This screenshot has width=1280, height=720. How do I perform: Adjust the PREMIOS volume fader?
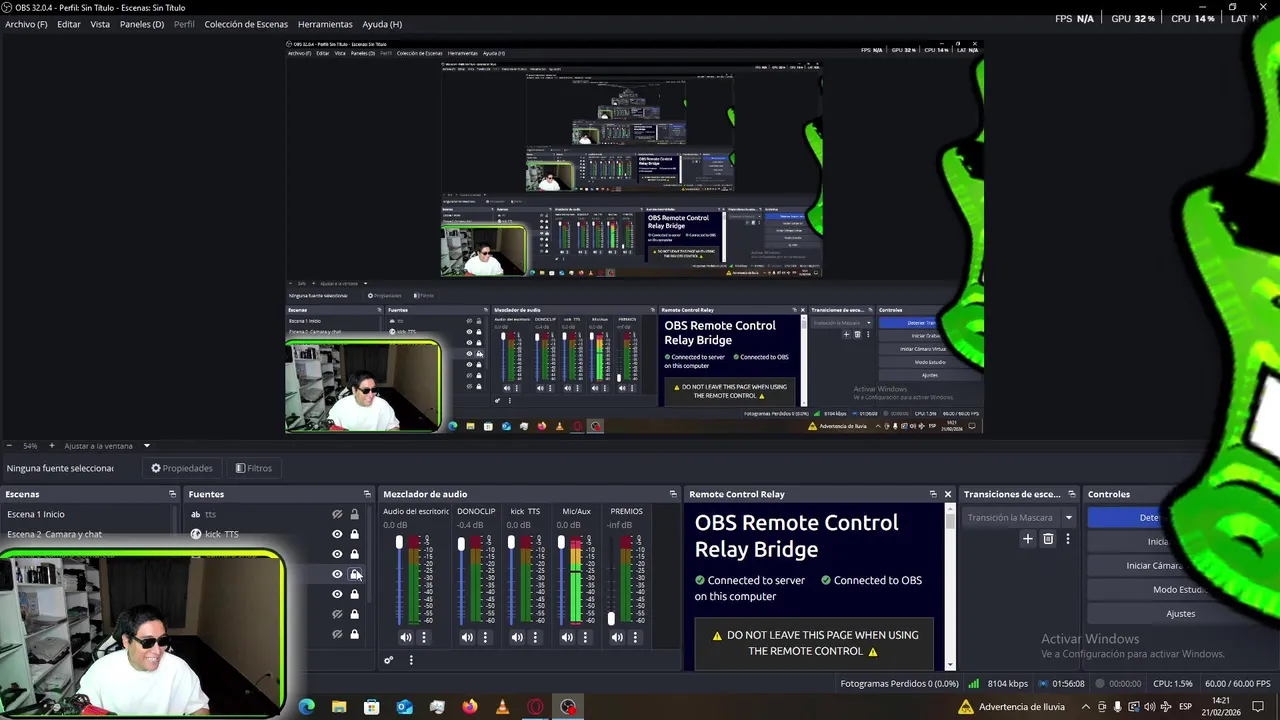(x=611, y=620)
